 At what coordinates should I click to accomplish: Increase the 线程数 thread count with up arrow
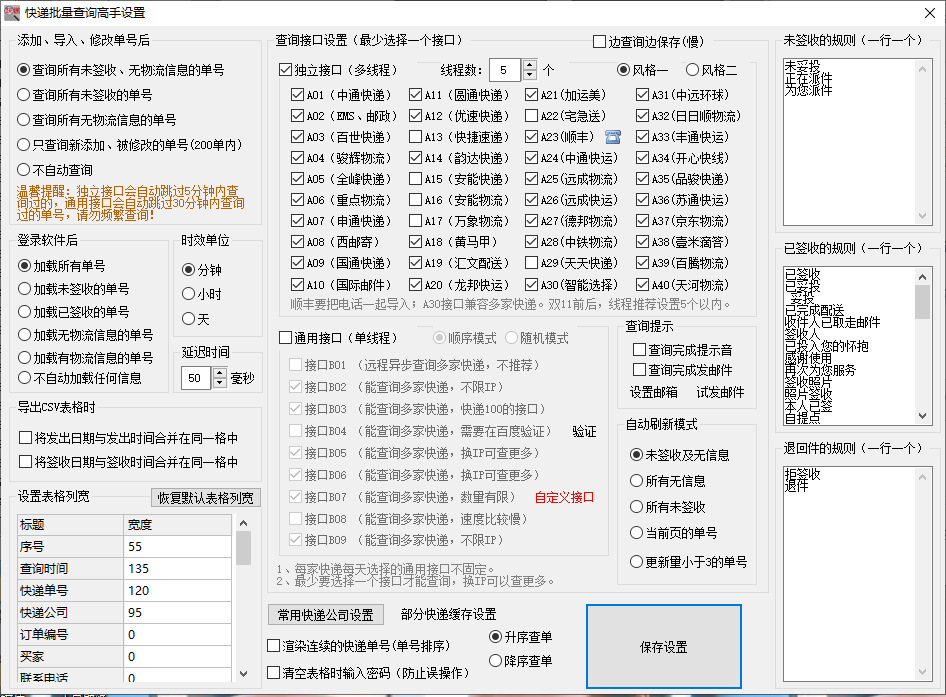(529, 65)
